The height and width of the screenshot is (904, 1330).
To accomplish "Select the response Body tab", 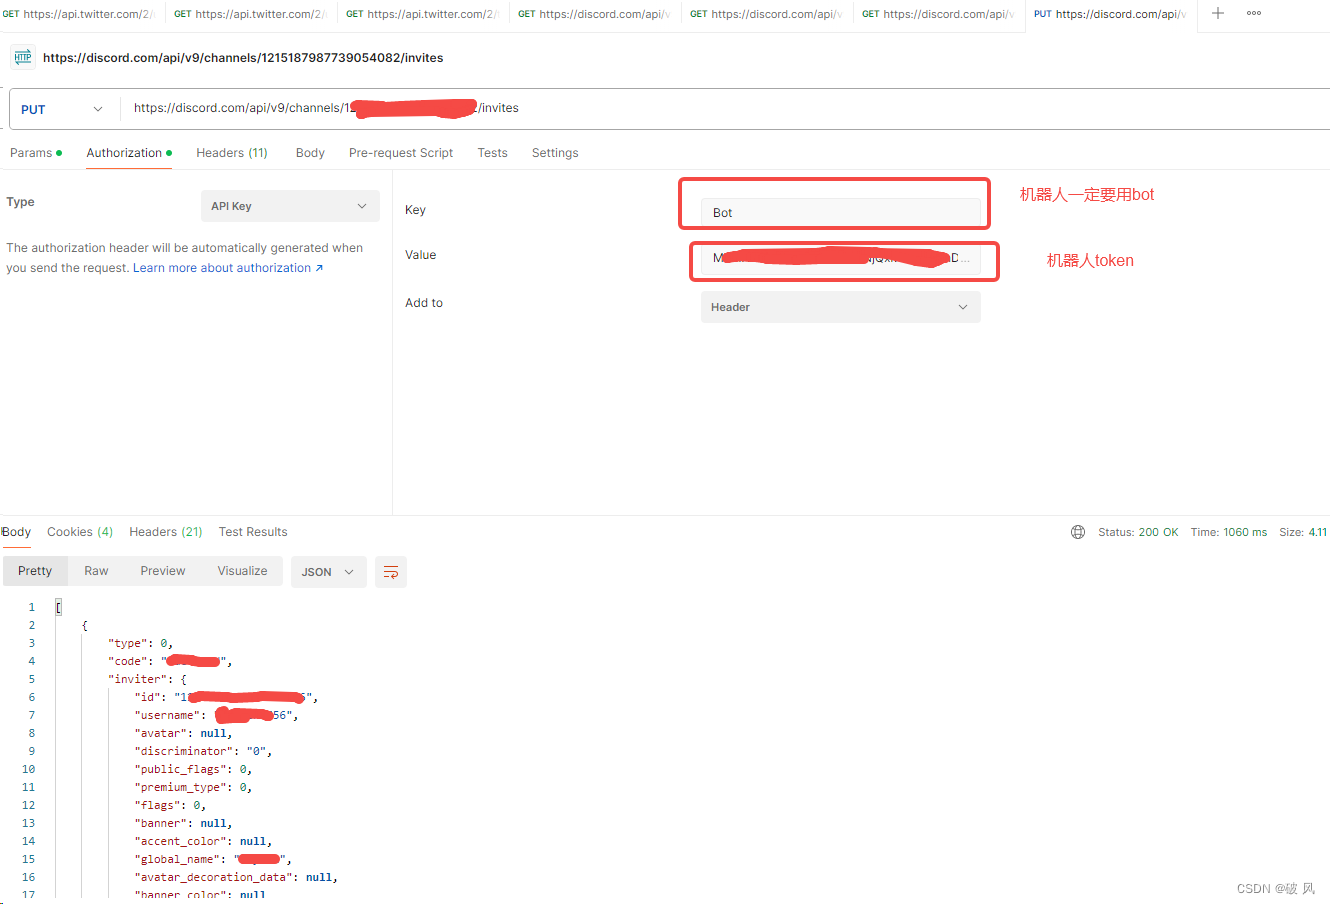I will click(x=16, y=532).
